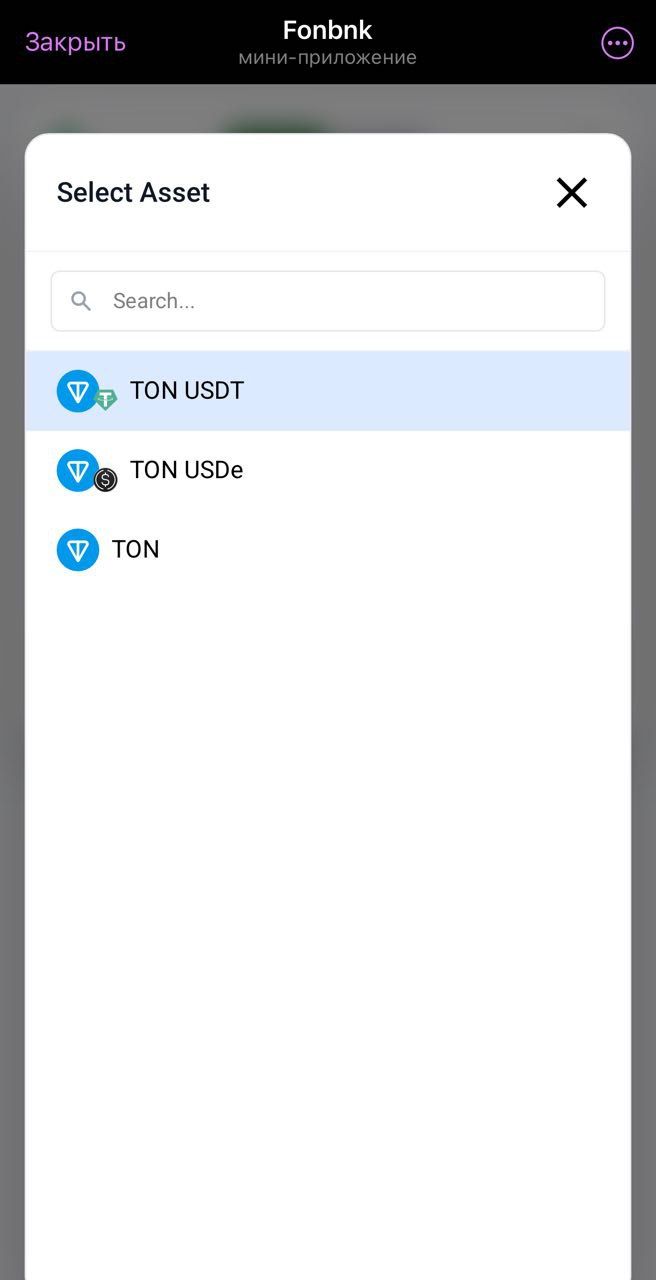
Task: Tap the plain TON diamond icon
Action: pos(78,549)
